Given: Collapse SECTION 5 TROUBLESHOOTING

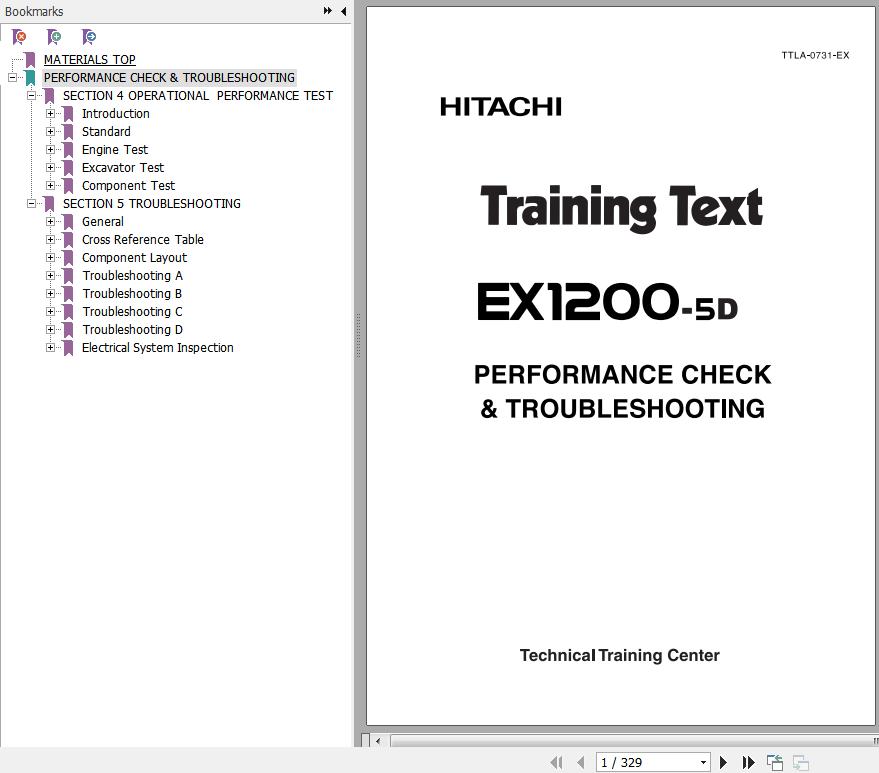Looking at the screenshot, I should (31, 203).
